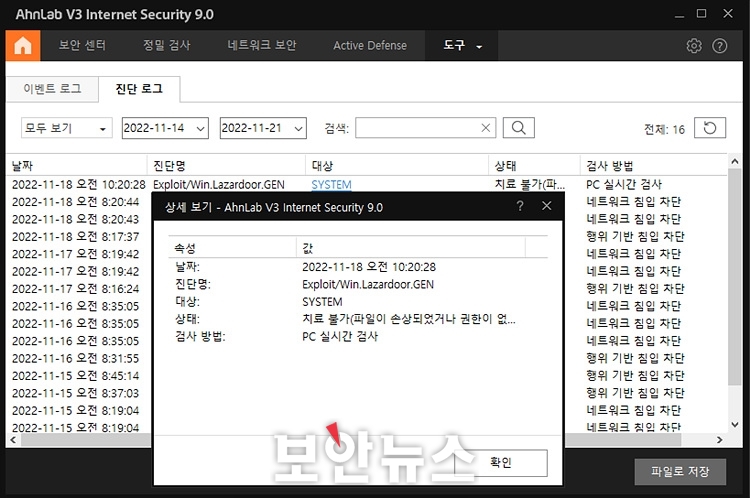
Task: Select the 진단명 property row in dialog
Action: click(358, 284)
